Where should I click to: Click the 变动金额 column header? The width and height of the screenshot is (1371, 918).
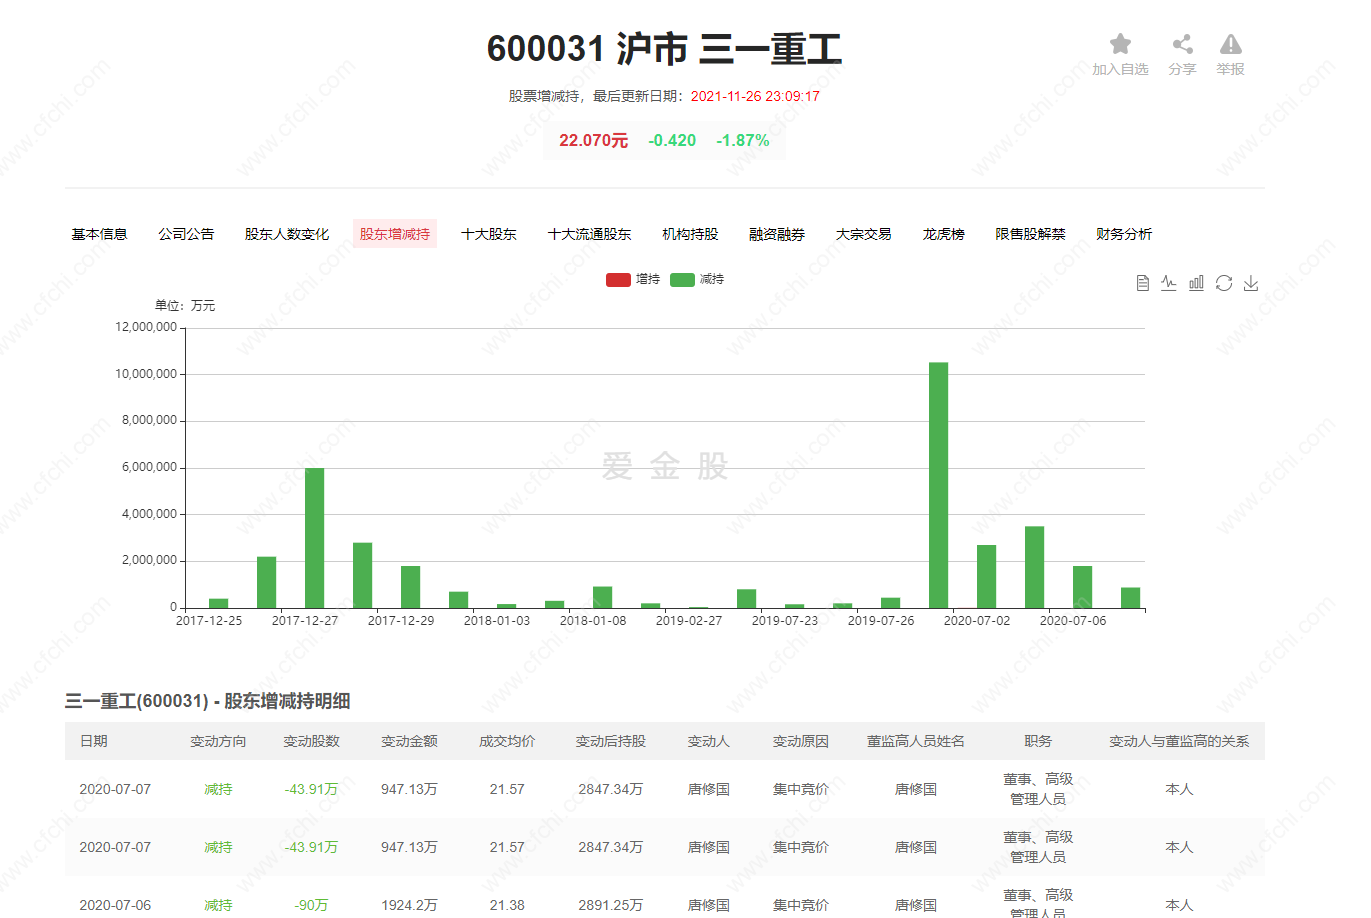coord(409,741)
